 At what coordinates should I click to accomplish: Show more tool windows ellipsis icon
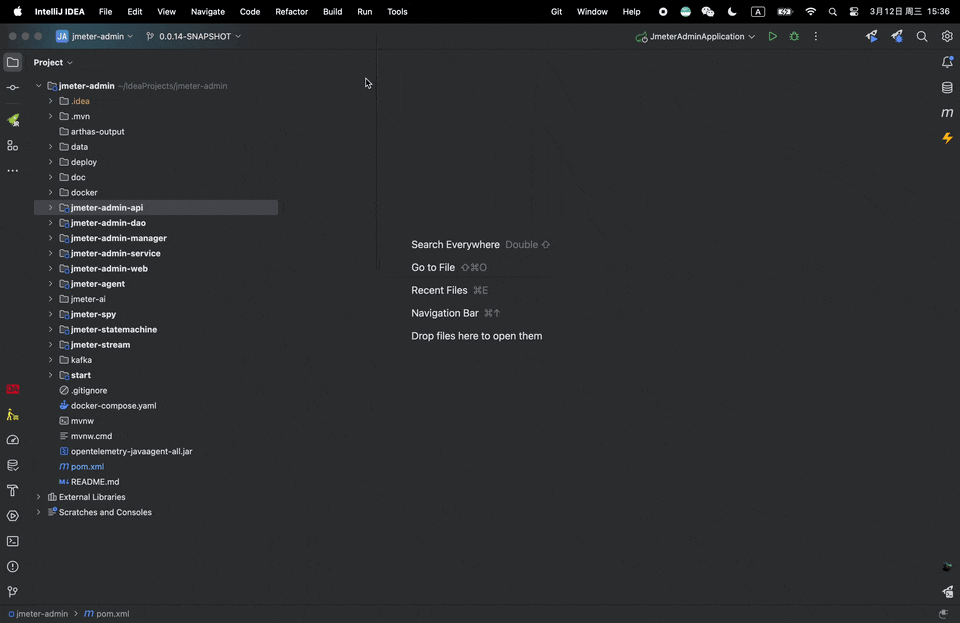[x=12, y=171]
